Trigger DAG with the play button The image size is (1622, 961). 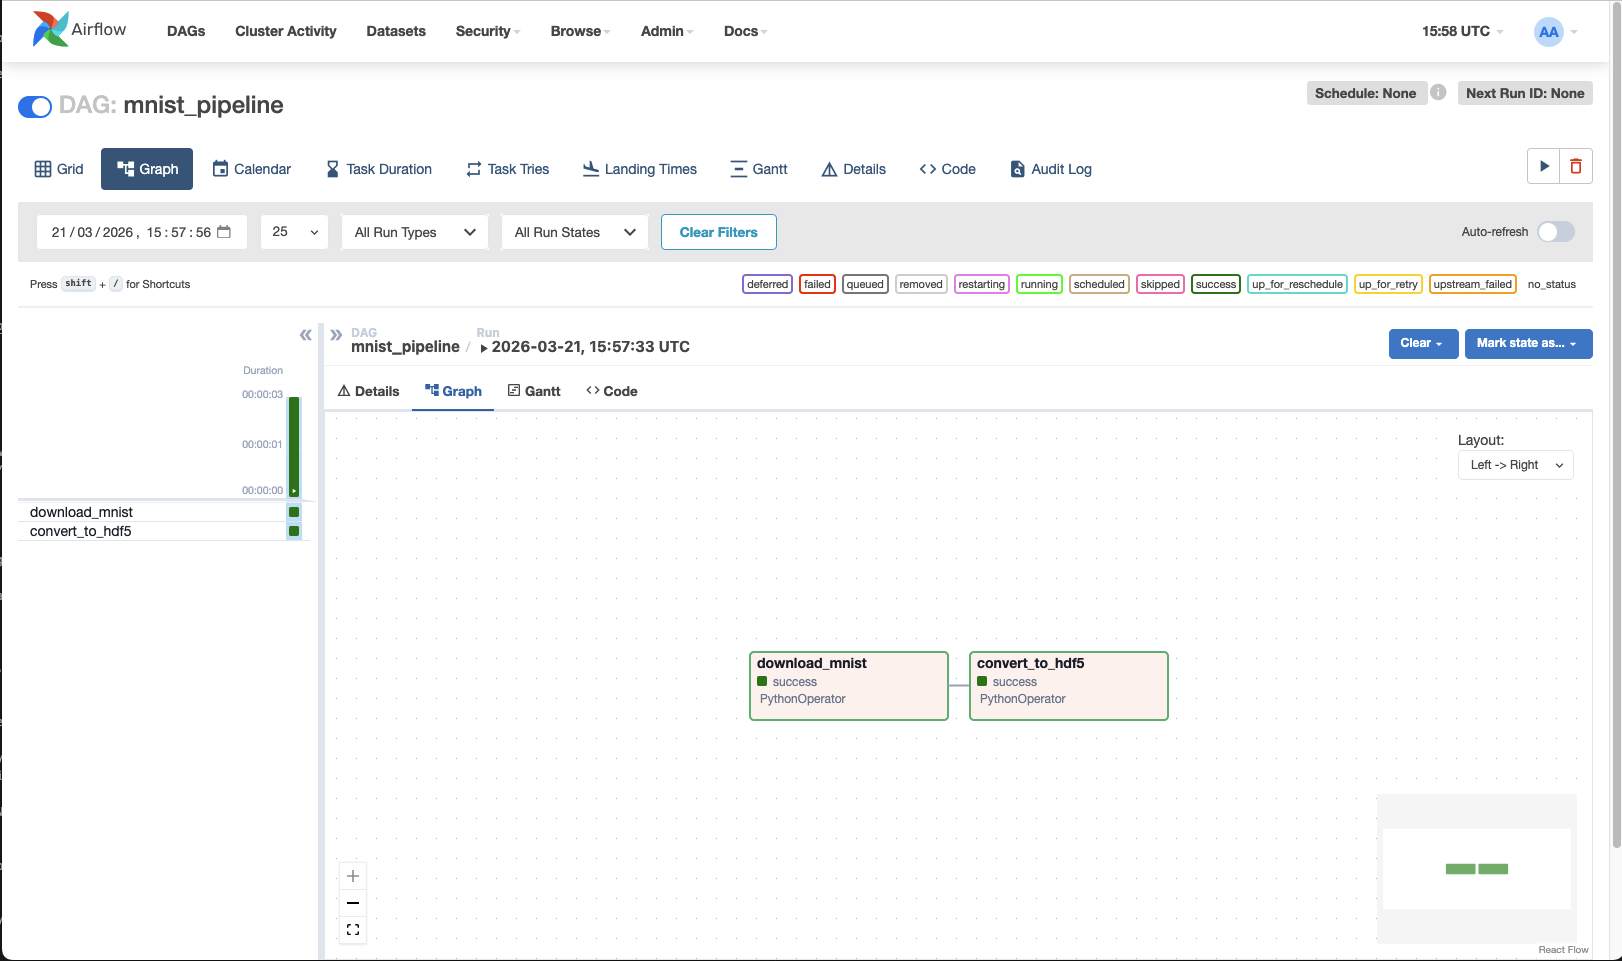(x=1544, y=166)
